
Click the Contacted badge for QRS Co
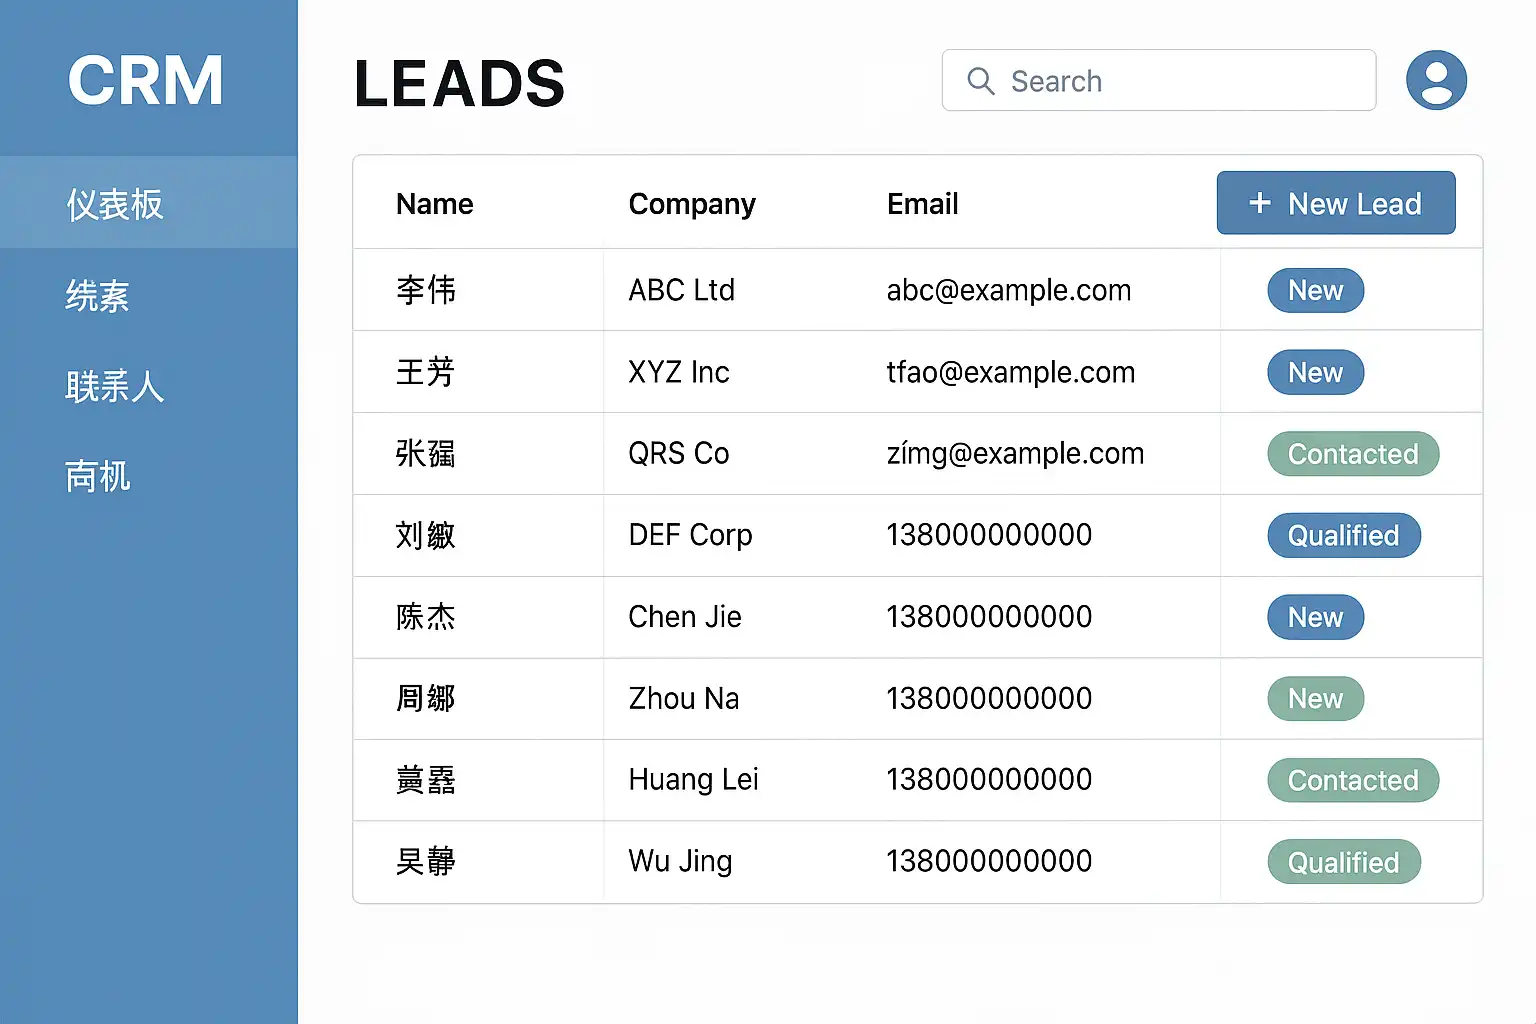tap(1353, 454)
